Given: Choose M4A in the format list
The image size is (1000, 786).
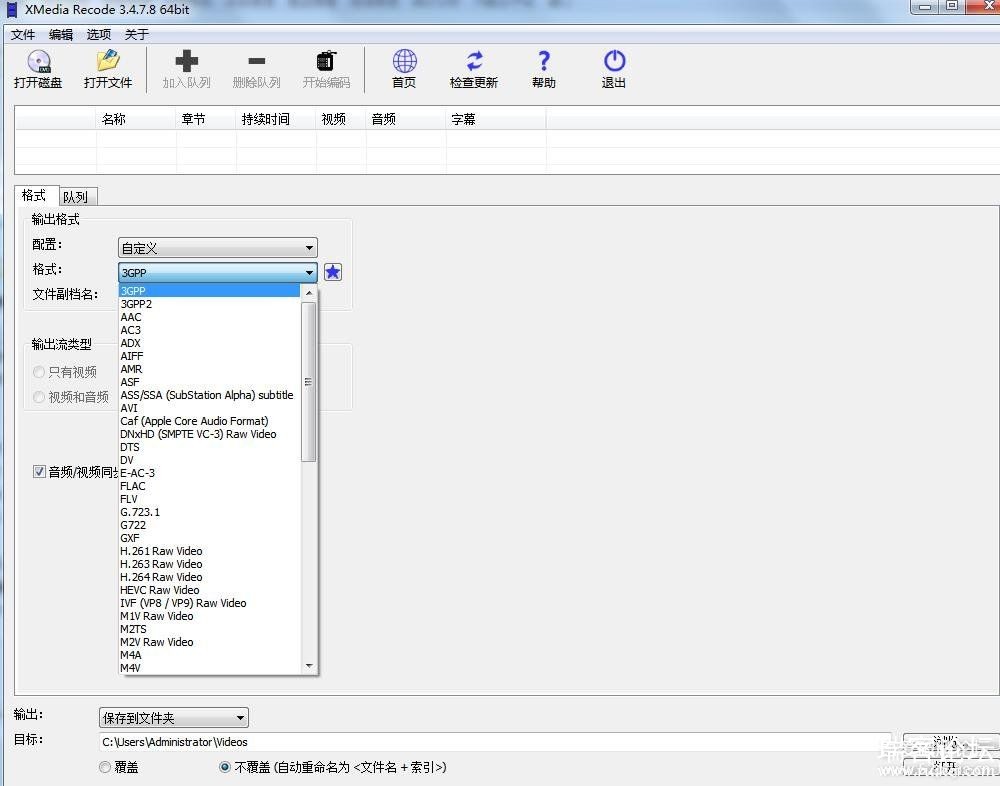Looking at the screenshot, I should point(209,655).
